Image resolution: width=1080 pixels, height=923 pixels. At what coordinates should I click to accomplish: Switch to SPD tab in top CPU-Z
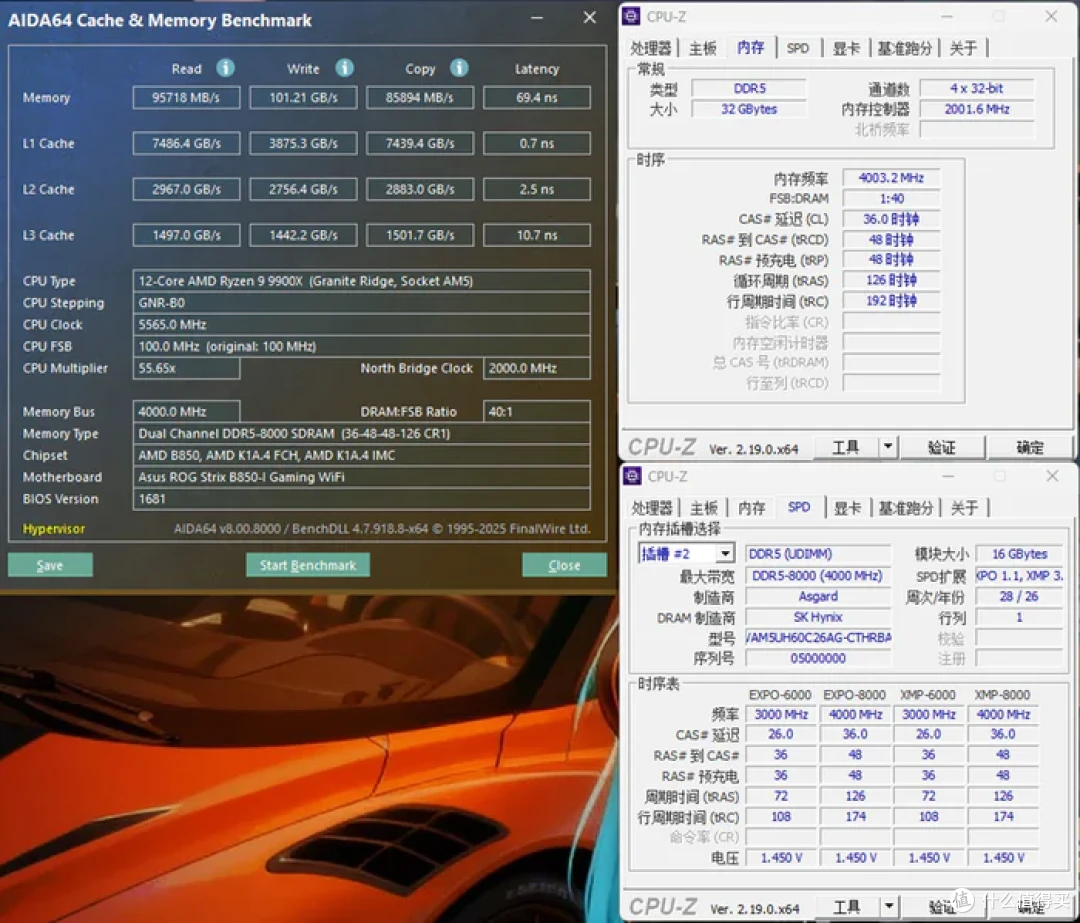pyautogui.click(x=798, y=48)
